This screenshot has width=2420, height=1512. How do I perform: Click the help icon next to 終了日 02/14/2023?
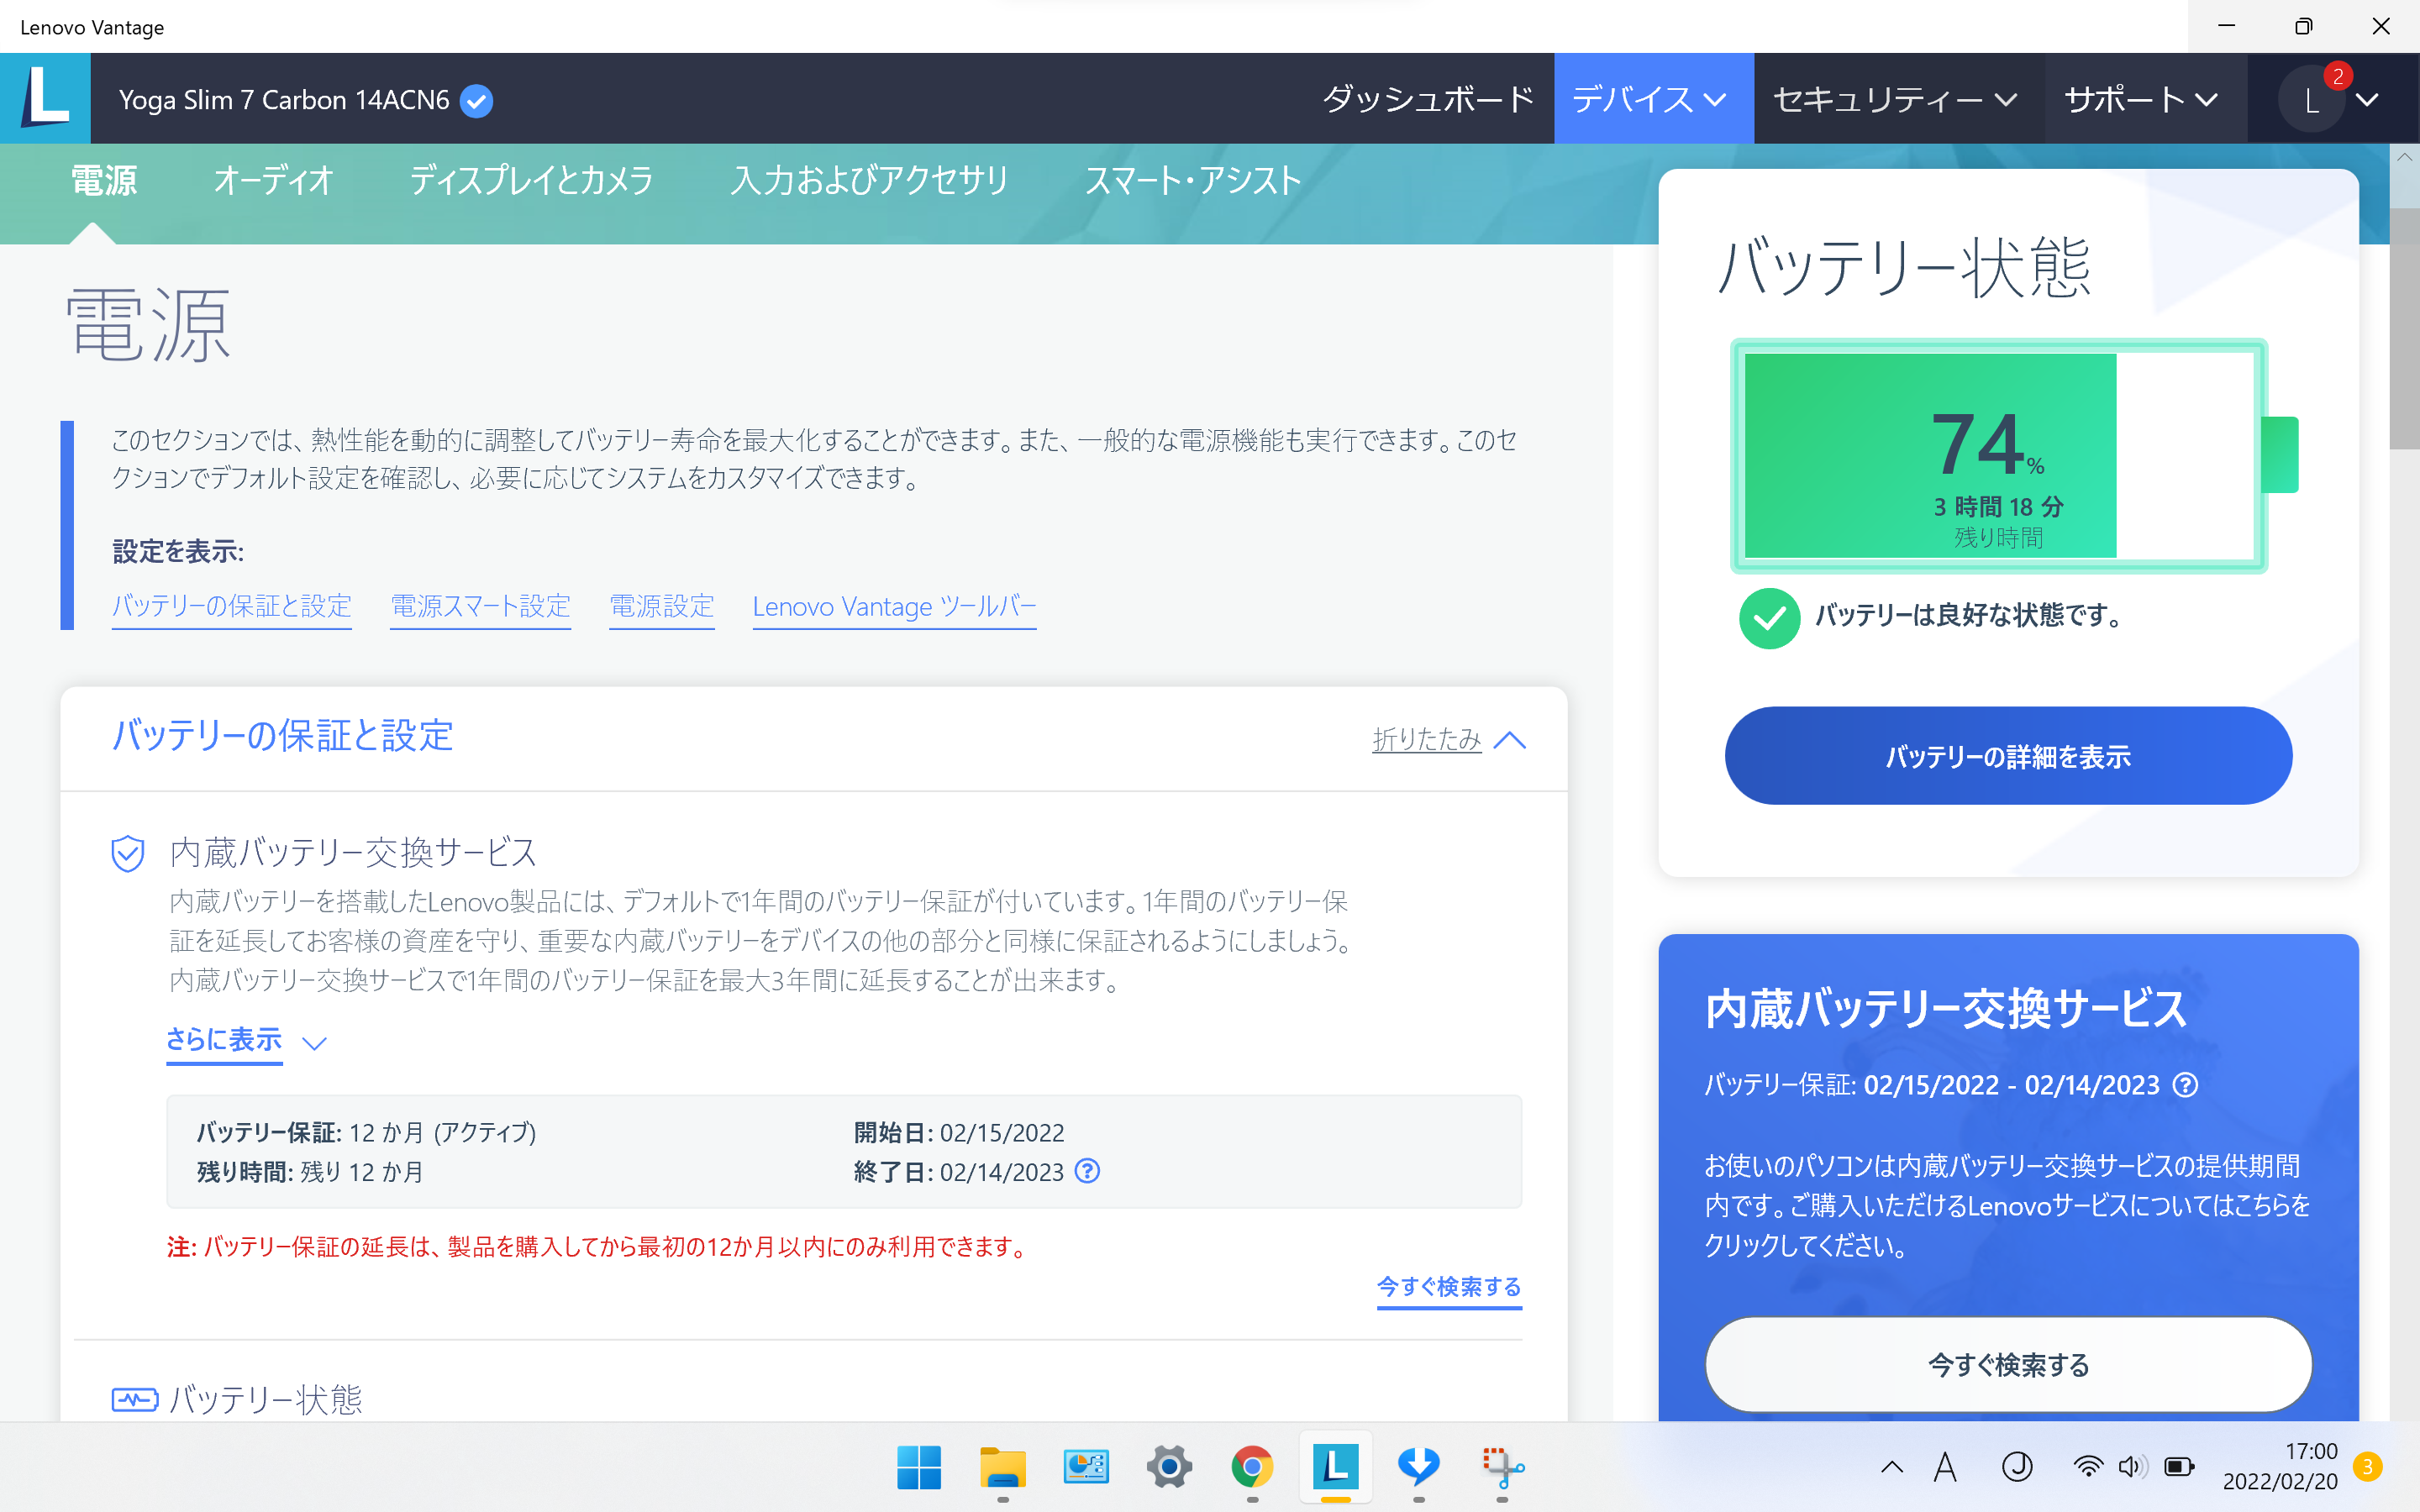click(x=1087, y=1171)
